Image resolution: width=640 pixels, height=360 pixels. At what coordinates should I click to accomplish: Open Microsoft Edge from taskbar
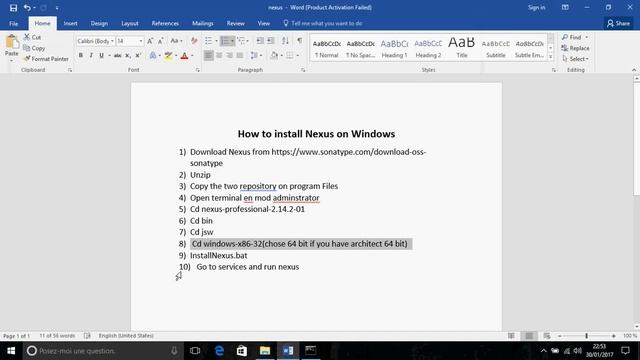(x=219, y=351)
